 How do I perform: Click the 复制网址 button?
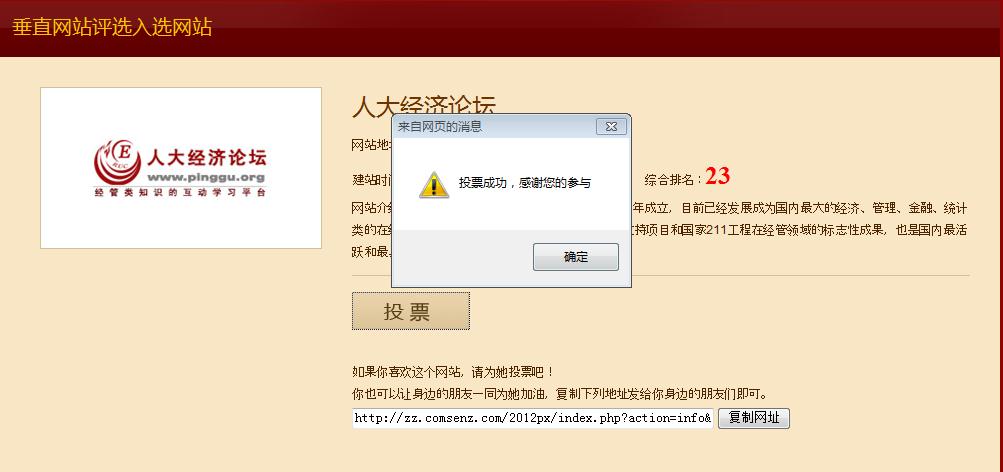[754, 418]
